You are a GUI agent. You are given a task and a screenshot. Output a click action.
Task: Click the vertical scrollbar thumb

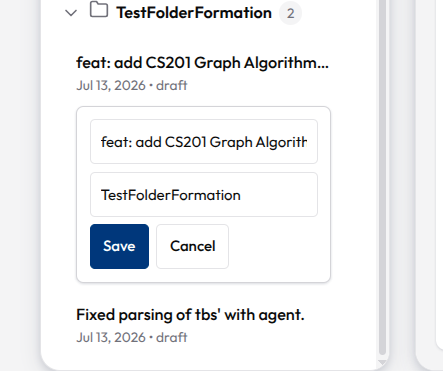(383, 177)
